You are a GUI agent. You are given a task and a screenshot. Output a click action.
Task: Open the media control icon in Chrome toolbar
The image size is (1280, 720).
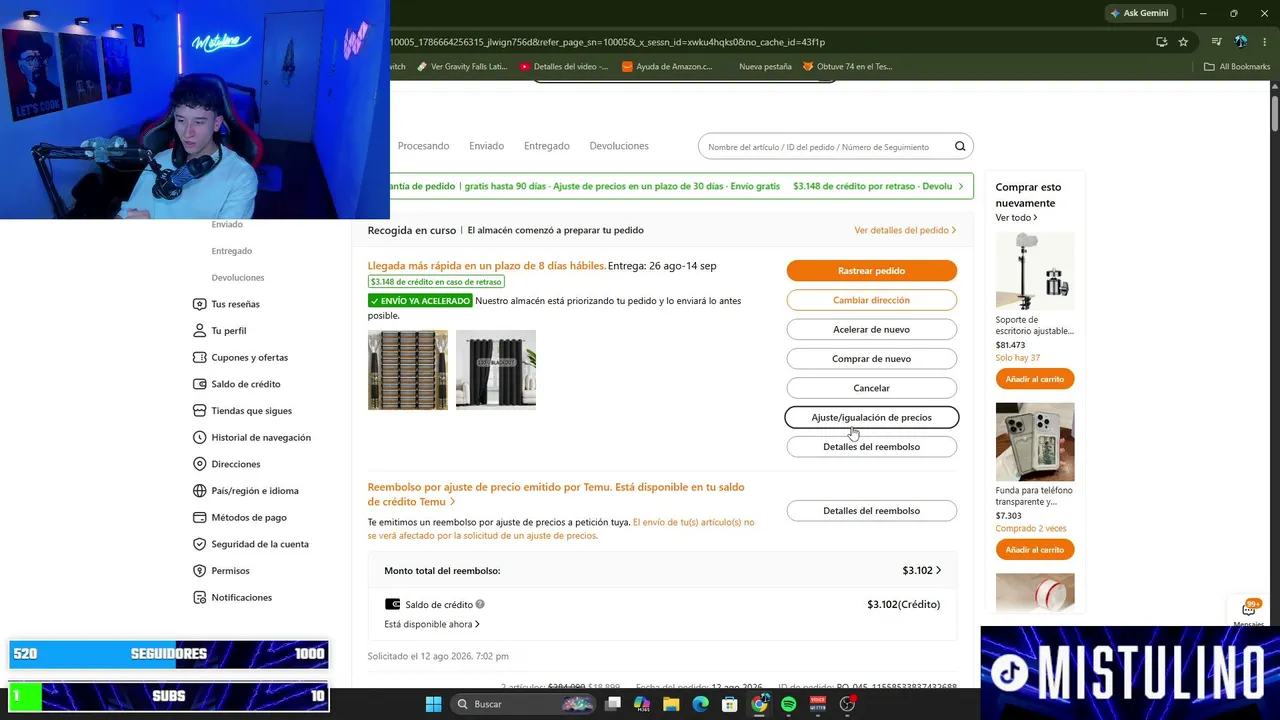pyautogui.click(x=1216, y=42)
